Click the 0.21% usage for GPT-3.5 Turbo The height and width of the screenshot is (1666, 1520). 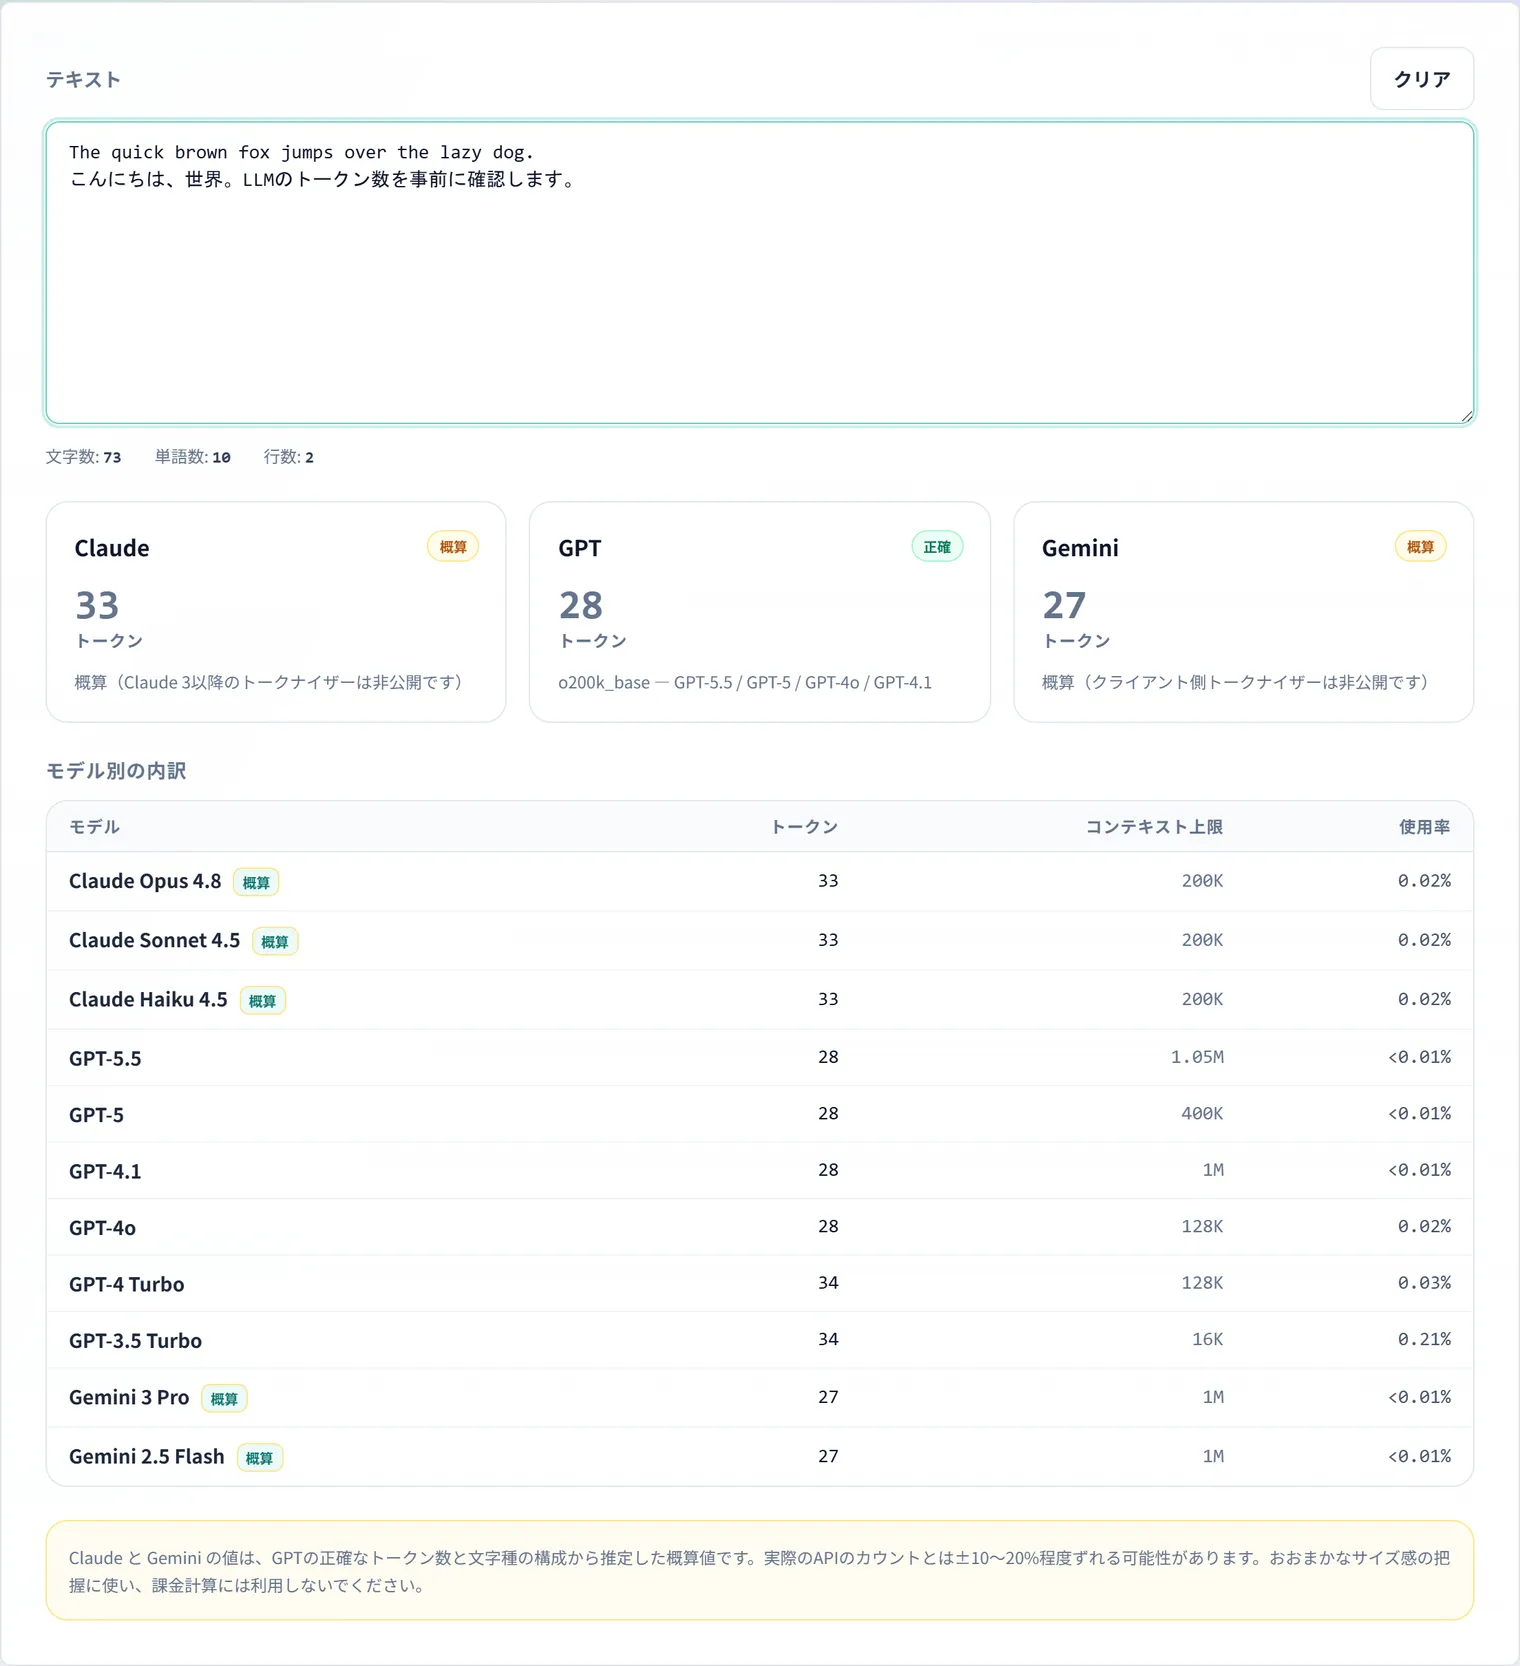click(1424, 1339)
